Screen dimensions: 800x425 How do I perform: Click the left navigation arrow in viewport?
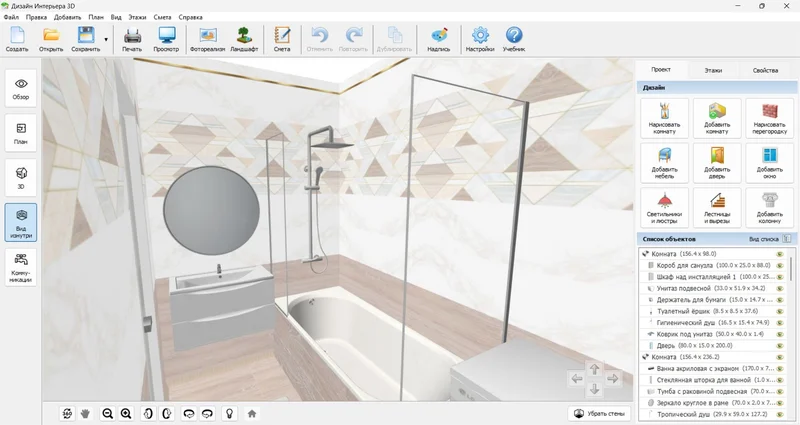[577, 379]
